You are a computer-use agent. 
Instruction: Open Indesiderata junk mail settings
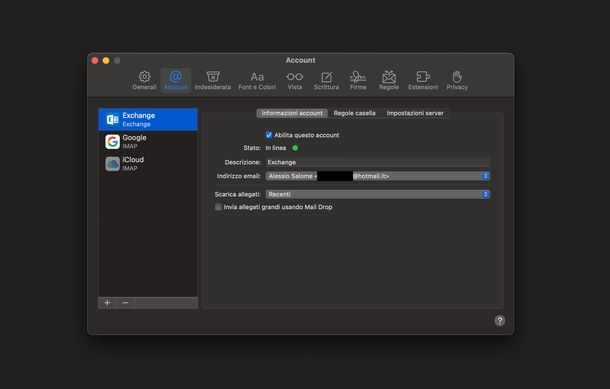click(x=213, y=81)
